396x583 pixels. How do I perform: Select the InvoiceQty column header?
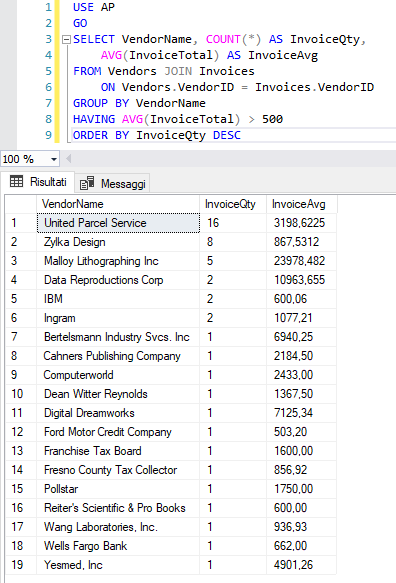tap(233, 204)
